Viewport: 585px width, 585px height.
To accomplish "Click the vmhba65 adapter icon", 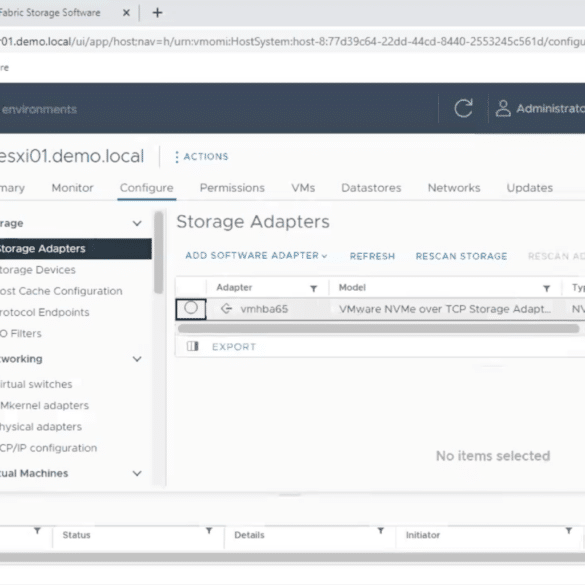I will 226,309.
